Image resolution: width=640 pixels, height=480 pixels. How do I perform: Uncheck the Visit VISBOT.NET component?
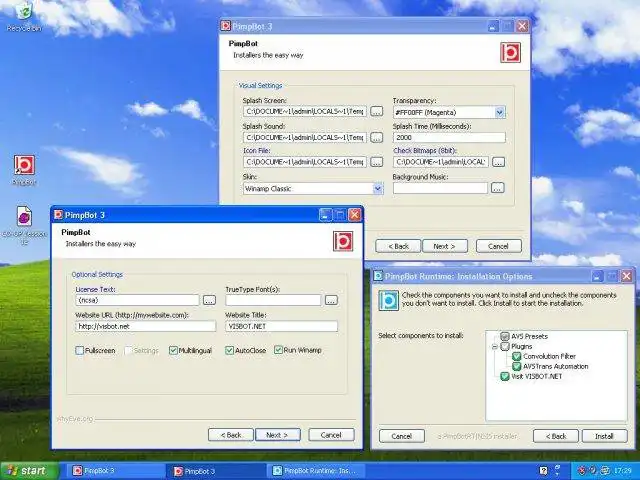(505, 376)
